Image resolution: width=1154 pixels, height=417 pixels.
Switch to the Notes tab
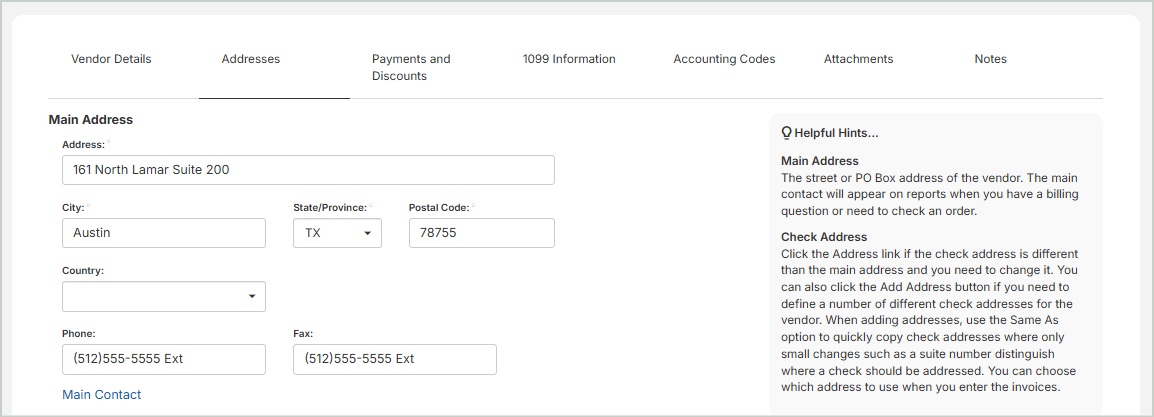pos(990,59)
